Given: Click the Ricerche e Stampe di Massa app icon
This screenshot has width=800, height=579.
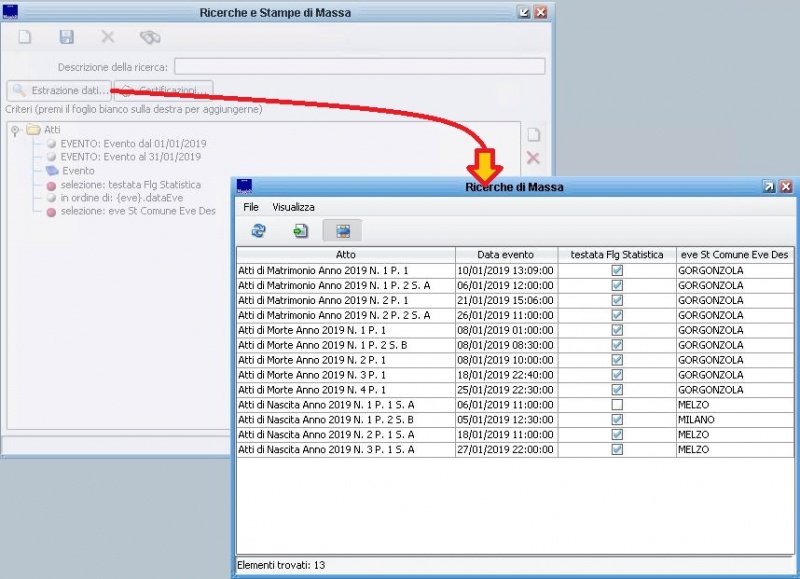Looking at the screenshot, I should (x=10, y=12).
